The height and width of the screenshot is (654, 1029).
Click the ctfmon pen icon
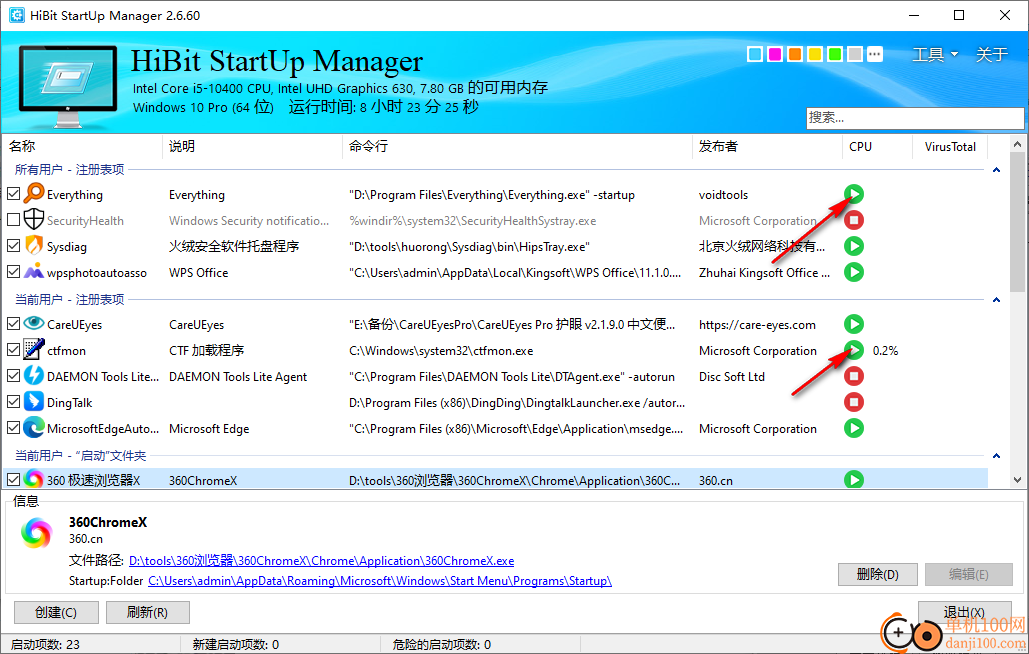click(33, 350)
